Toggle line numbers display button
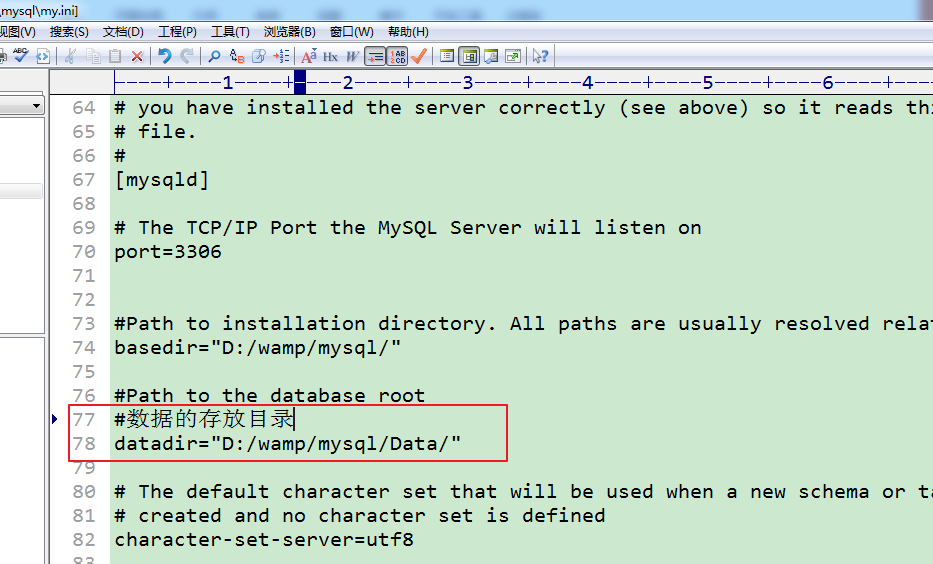Viewport: 933px width, 564px height. pyautogui.click(x=397, y=56)
